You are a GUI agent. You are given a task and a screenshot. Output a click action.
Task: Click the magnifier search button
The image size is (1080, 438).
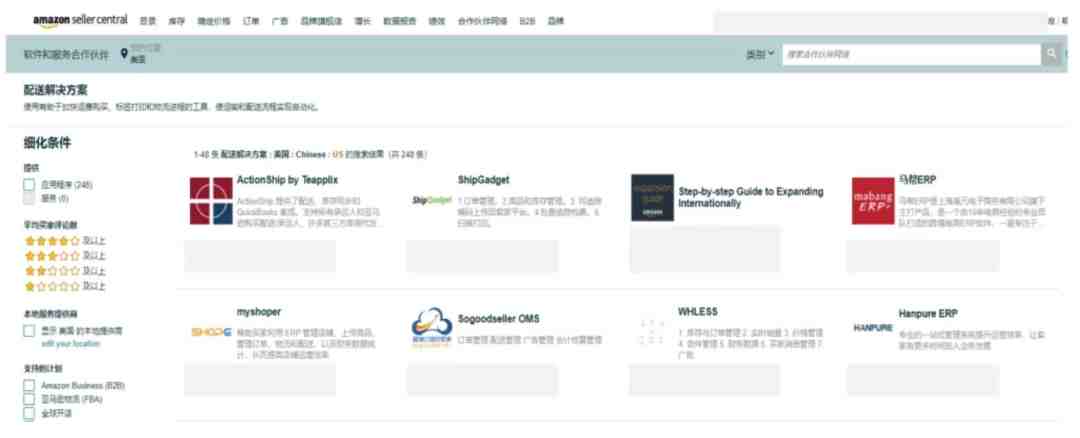coord(1051,54)
